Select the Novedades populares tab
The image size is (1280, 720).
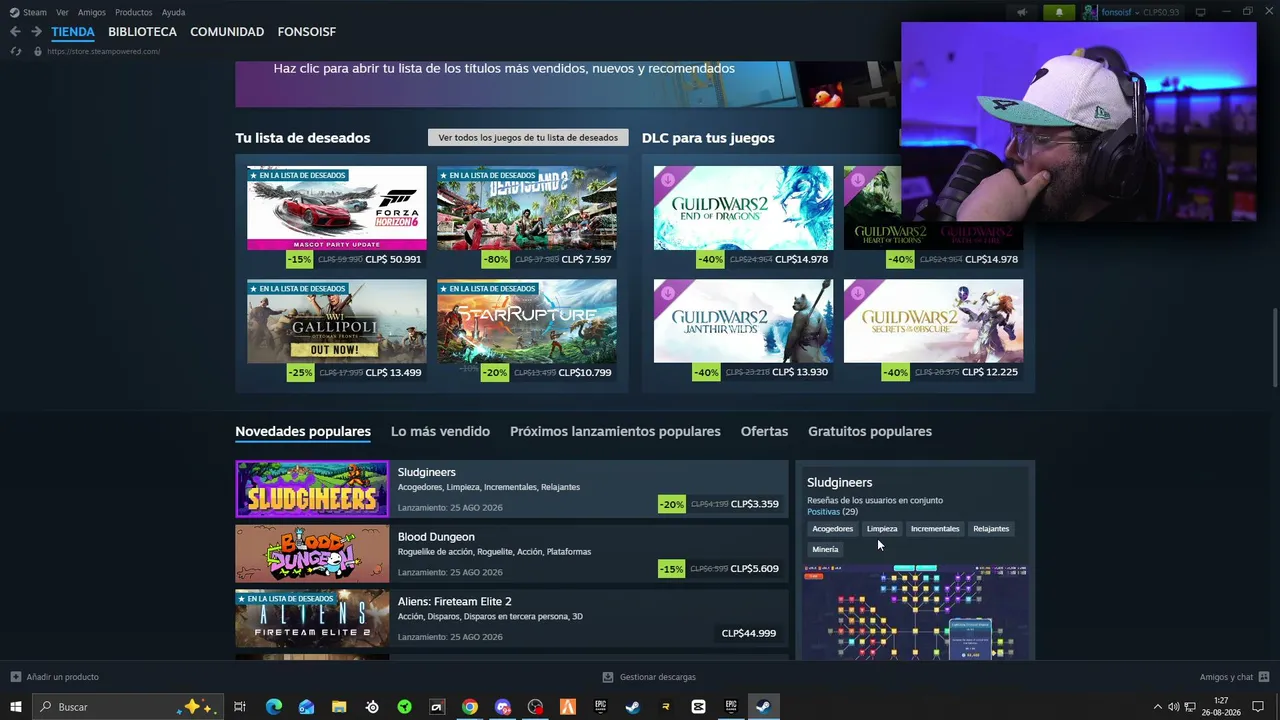tap(303, 431)
